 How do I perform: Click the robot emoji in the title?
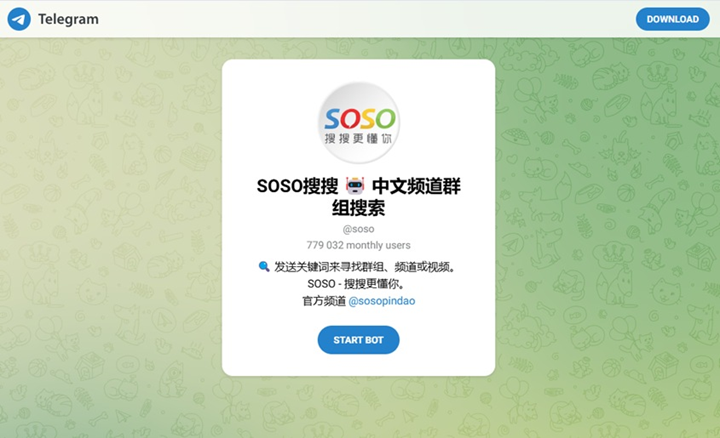[355, 186]
